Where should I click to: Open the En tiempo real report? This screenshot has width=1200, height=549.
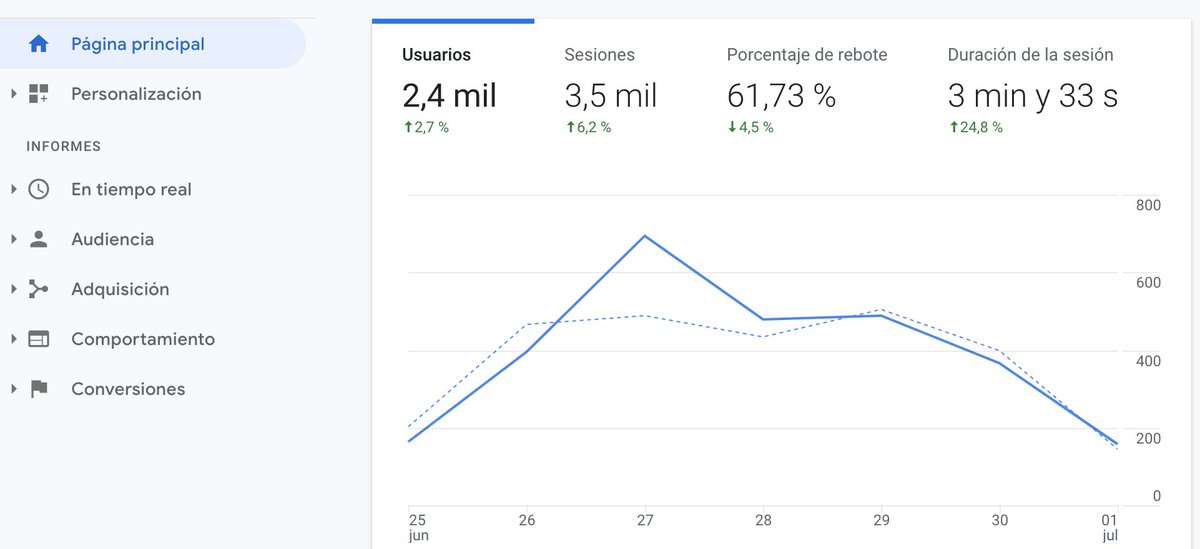(x=131, y=189)
